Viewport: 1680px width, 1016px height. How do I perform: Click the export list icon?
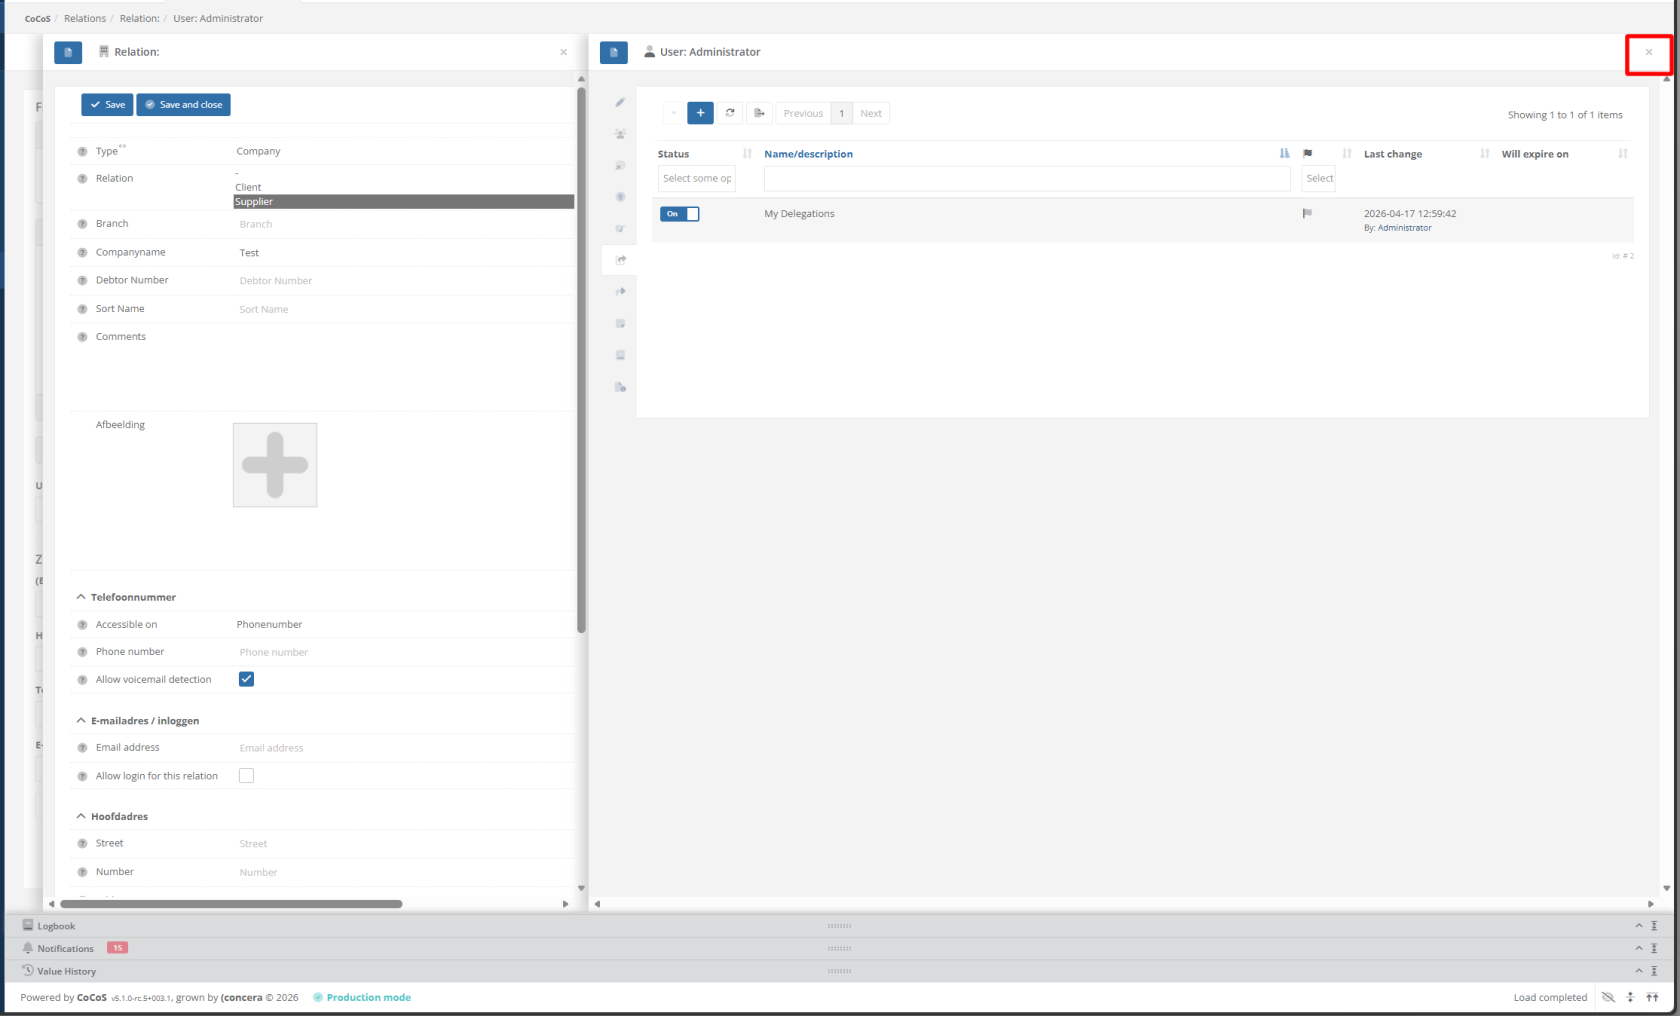[759, 113]
